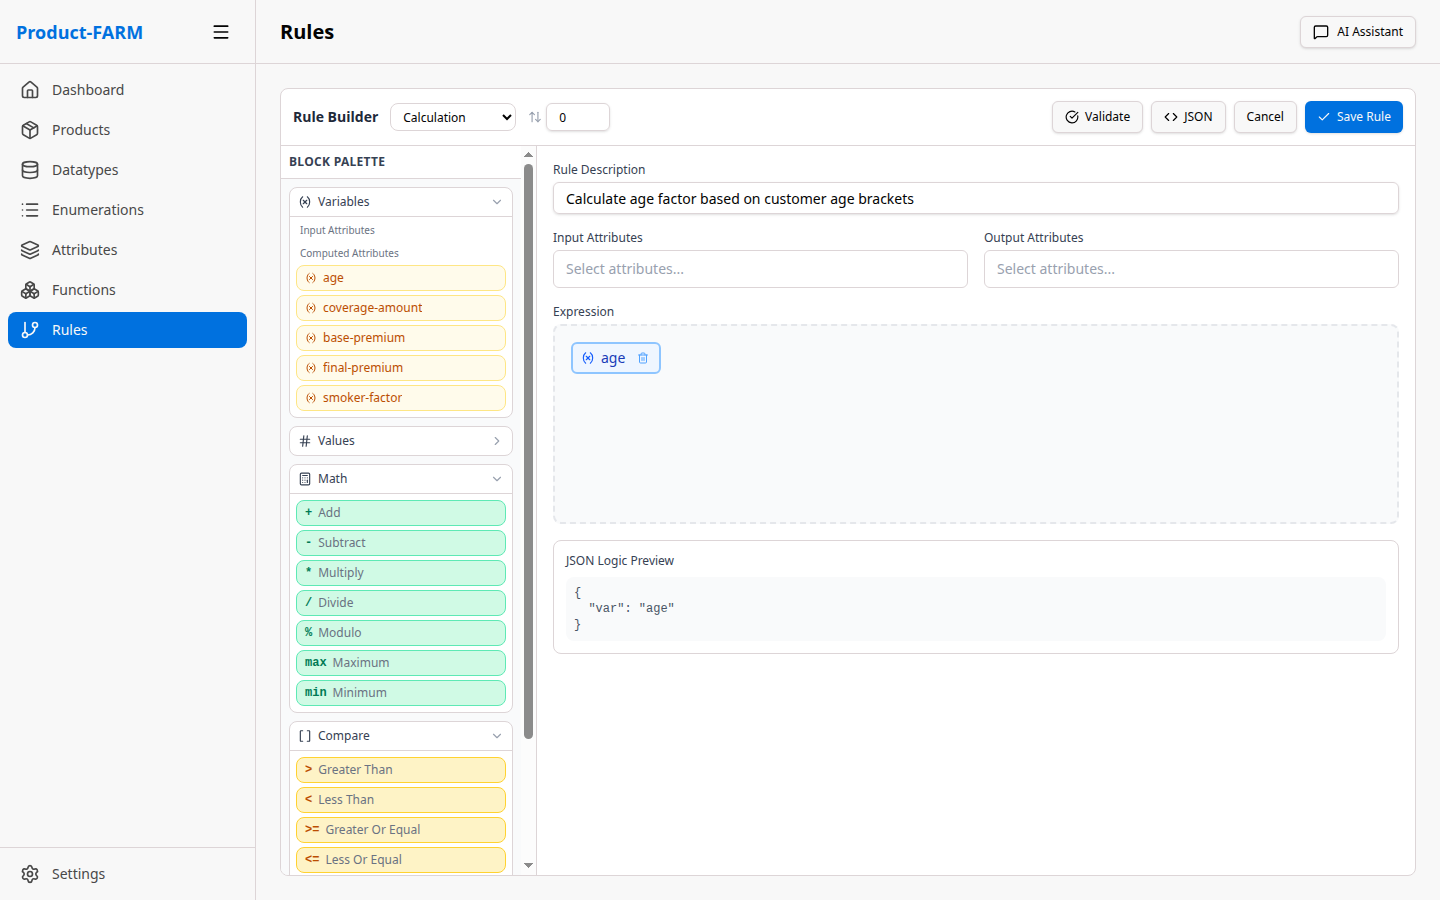This screenshot has width=1440, height=900.
Task: Open the AI Assistant
Action: point(1357,31)
